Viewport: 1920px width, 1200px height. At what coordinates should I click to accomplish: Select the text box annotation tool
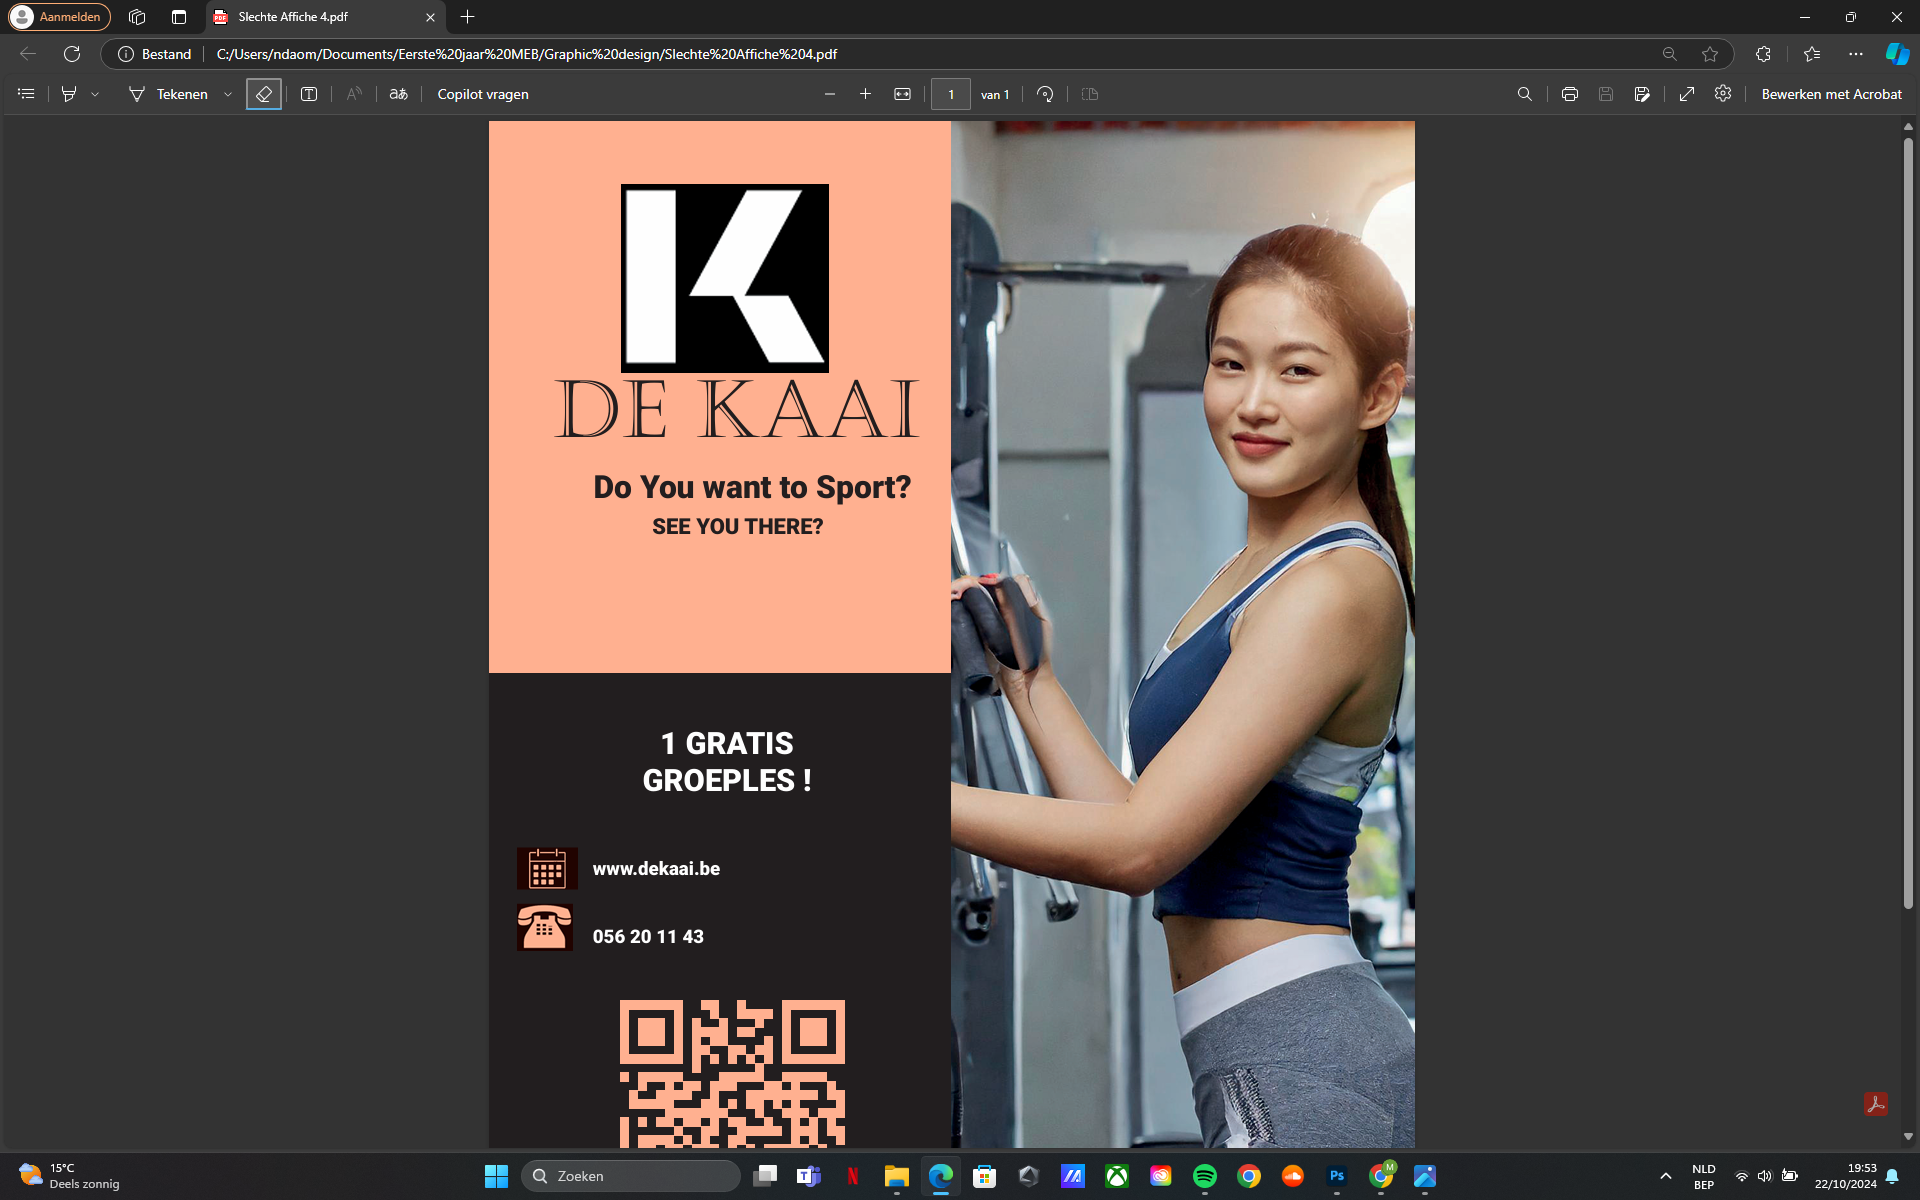(308, 93)
